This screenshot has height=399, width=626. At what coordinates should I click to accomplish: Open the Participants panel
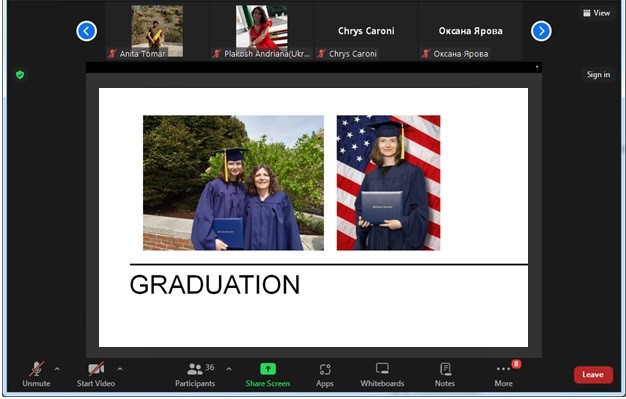tap(195, 374)
